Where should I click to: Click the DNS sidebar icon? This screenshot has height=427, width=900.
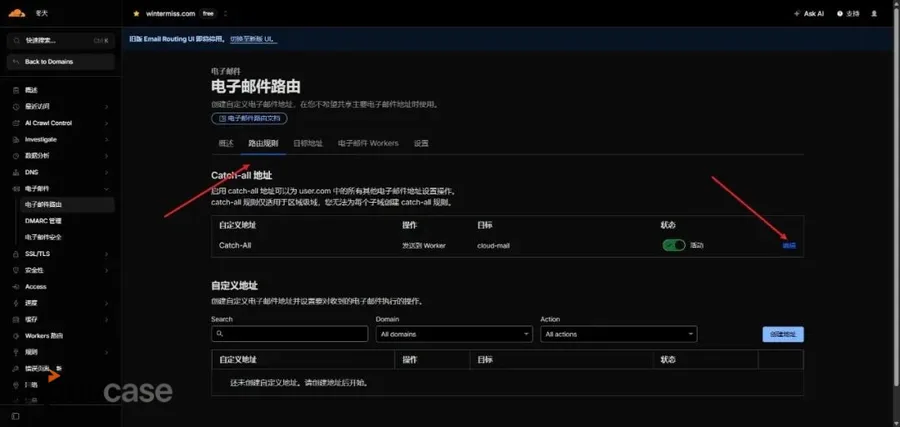[x=15, y=172]
